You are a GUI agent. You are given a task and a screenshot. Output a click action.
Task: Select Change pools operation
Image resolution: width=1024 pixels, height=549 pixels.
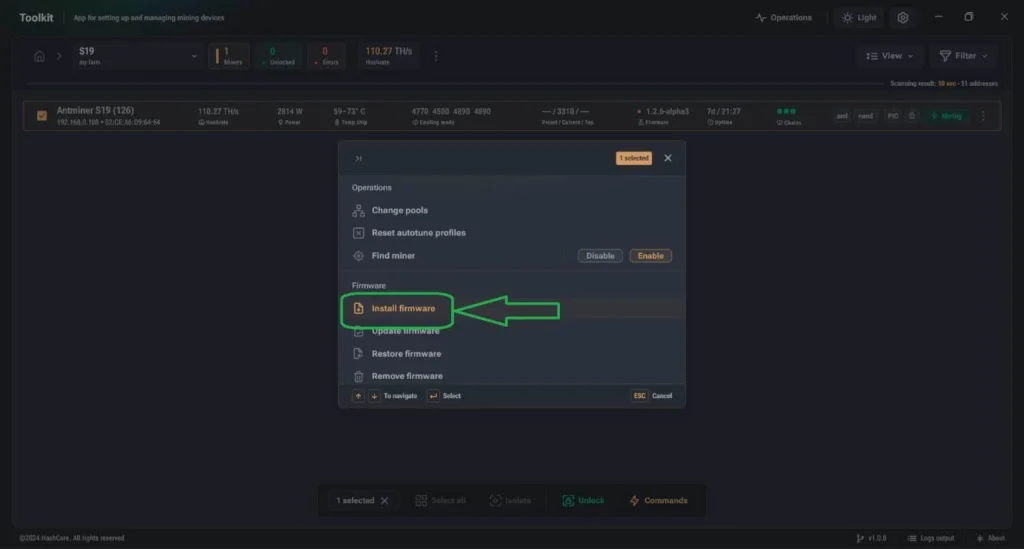click(512, 210)
